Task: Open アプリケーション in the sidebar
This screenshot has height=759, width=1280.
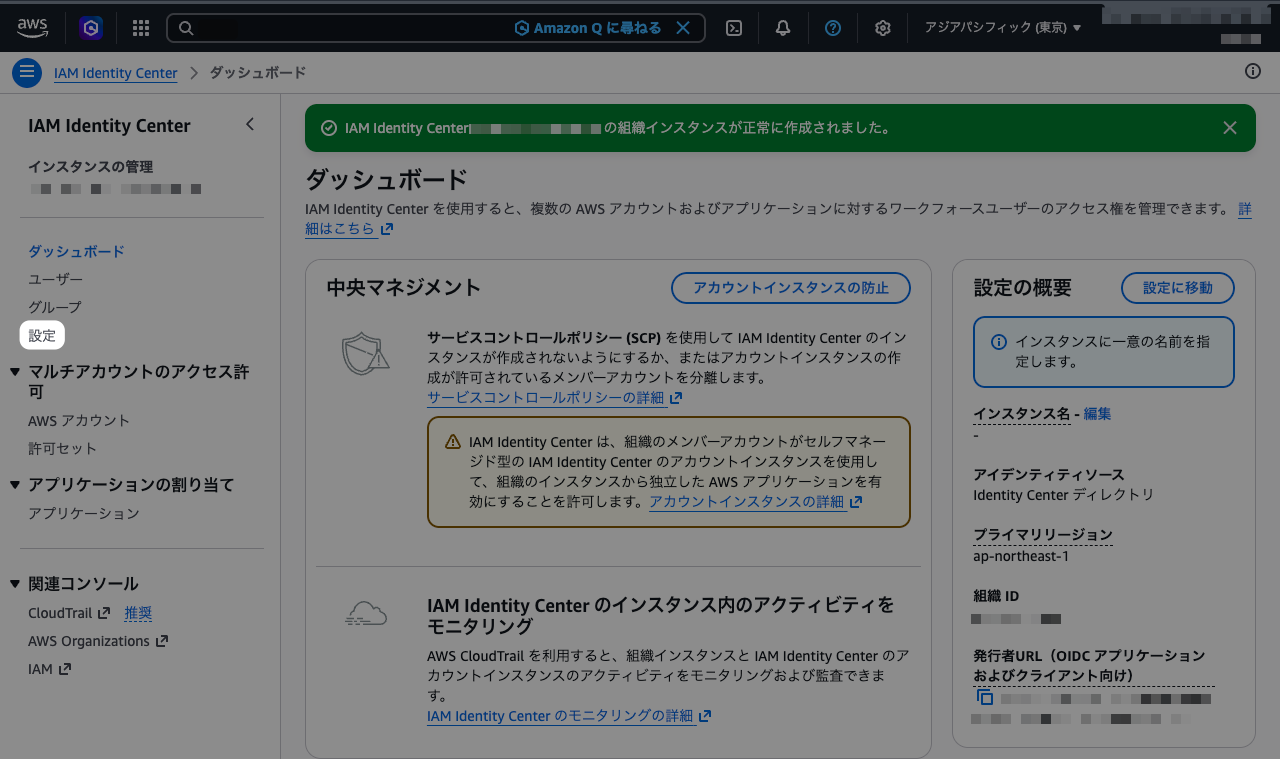Action: point(84,513)
